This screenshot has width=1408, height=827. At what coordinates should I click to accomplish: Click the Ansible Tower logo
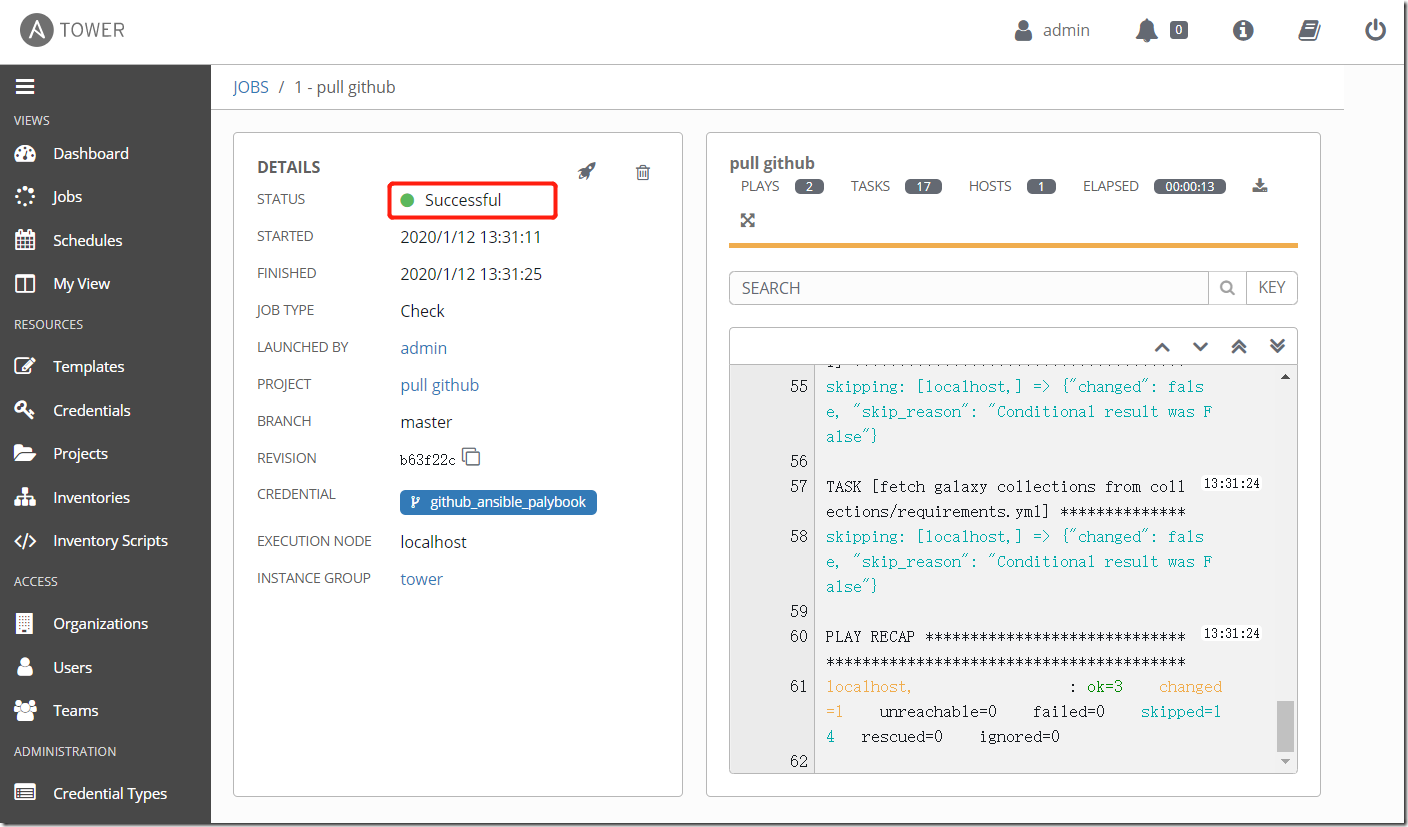click(73, 30)
